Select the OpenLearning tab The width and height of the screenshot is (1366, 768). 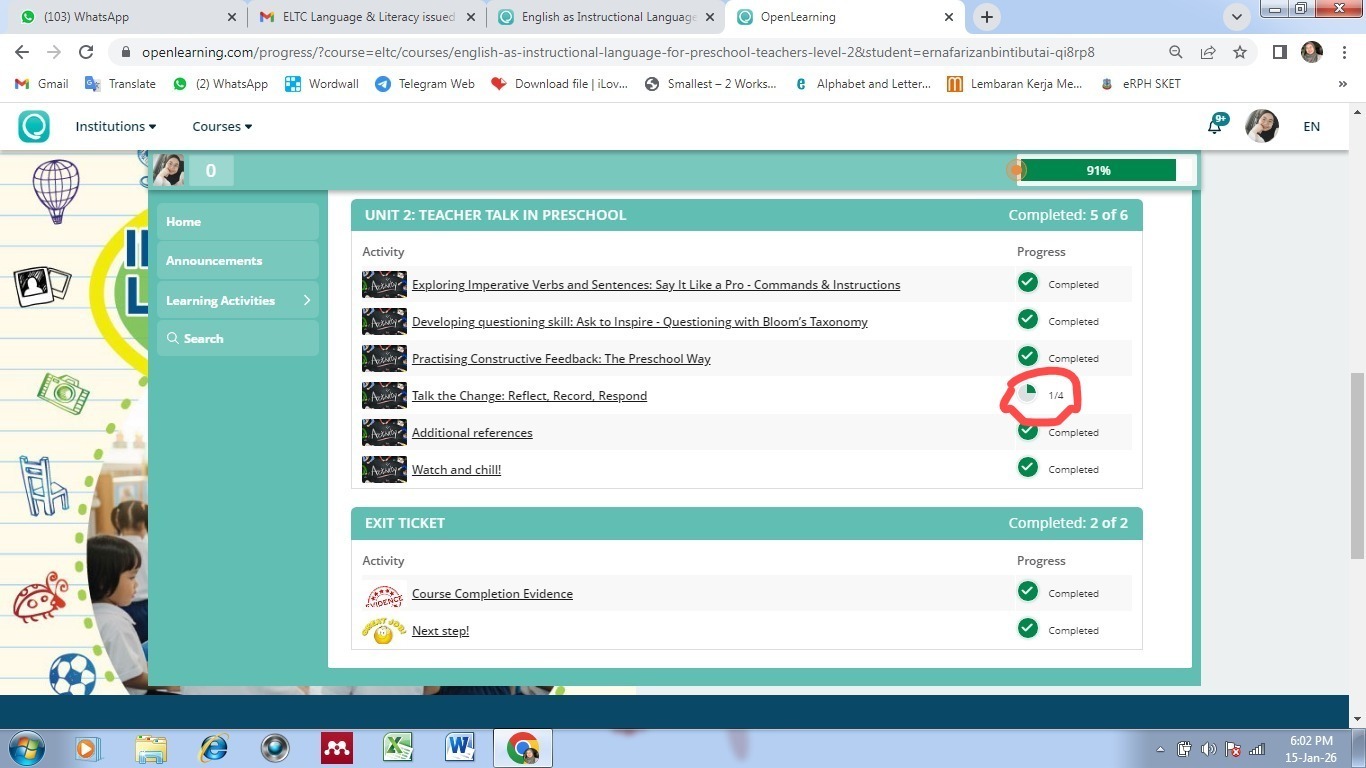(x=846, y=17)
